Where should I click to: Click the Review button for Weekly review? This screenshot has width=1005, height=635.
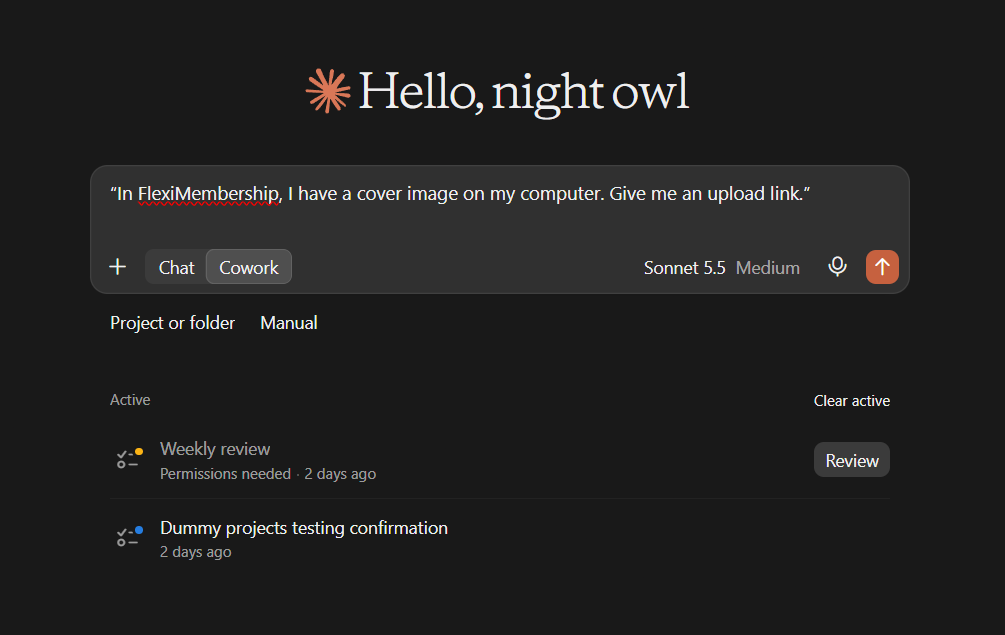pos(851,460)
